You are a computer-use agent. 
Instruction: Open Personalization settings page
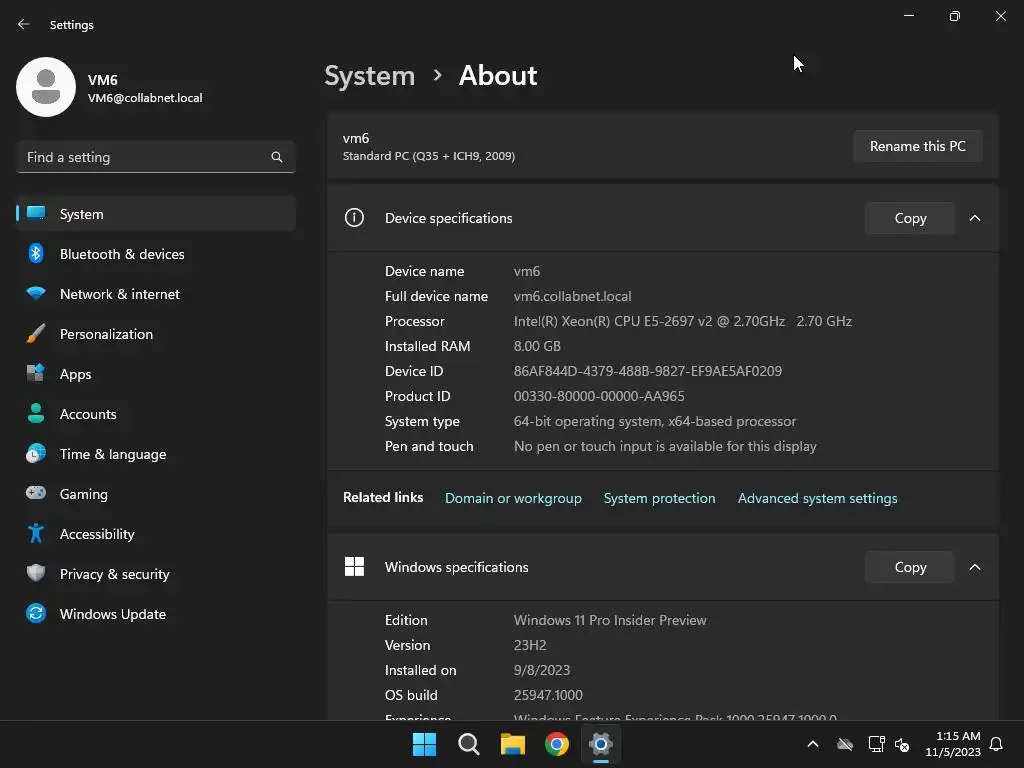(155, 334)
